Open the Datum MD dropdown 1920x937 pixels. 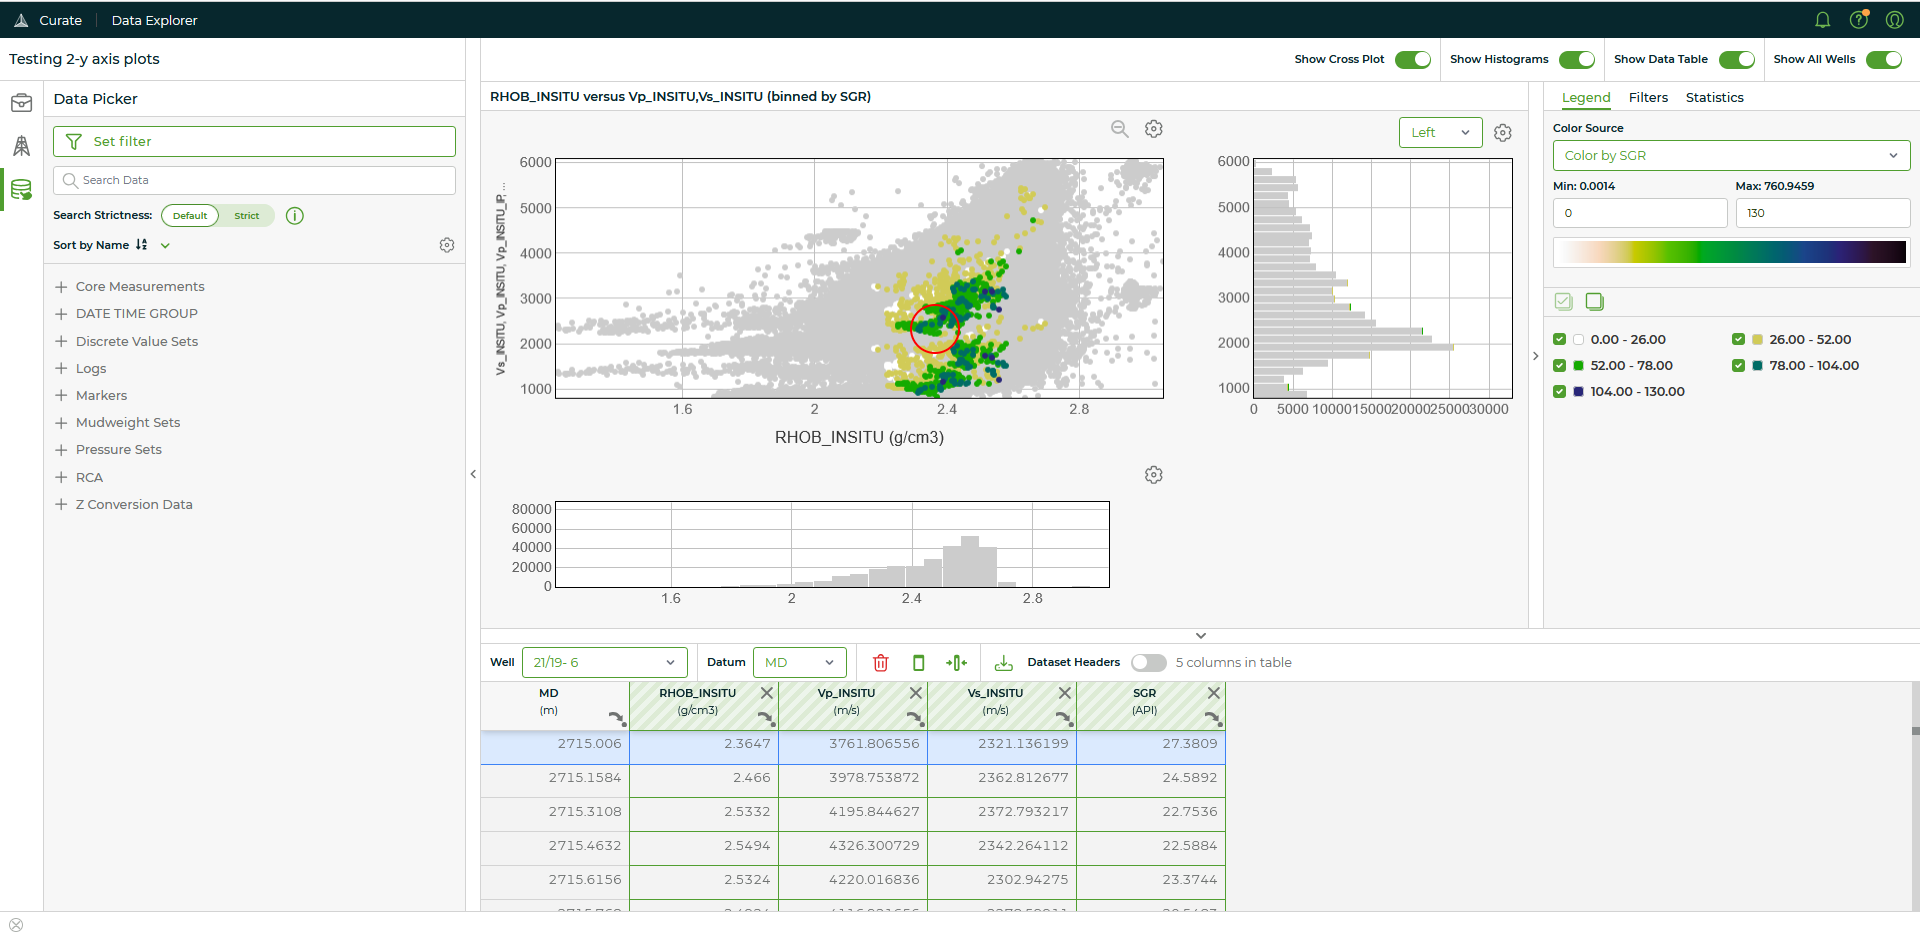pyautogui.click(x=799, y=663)
